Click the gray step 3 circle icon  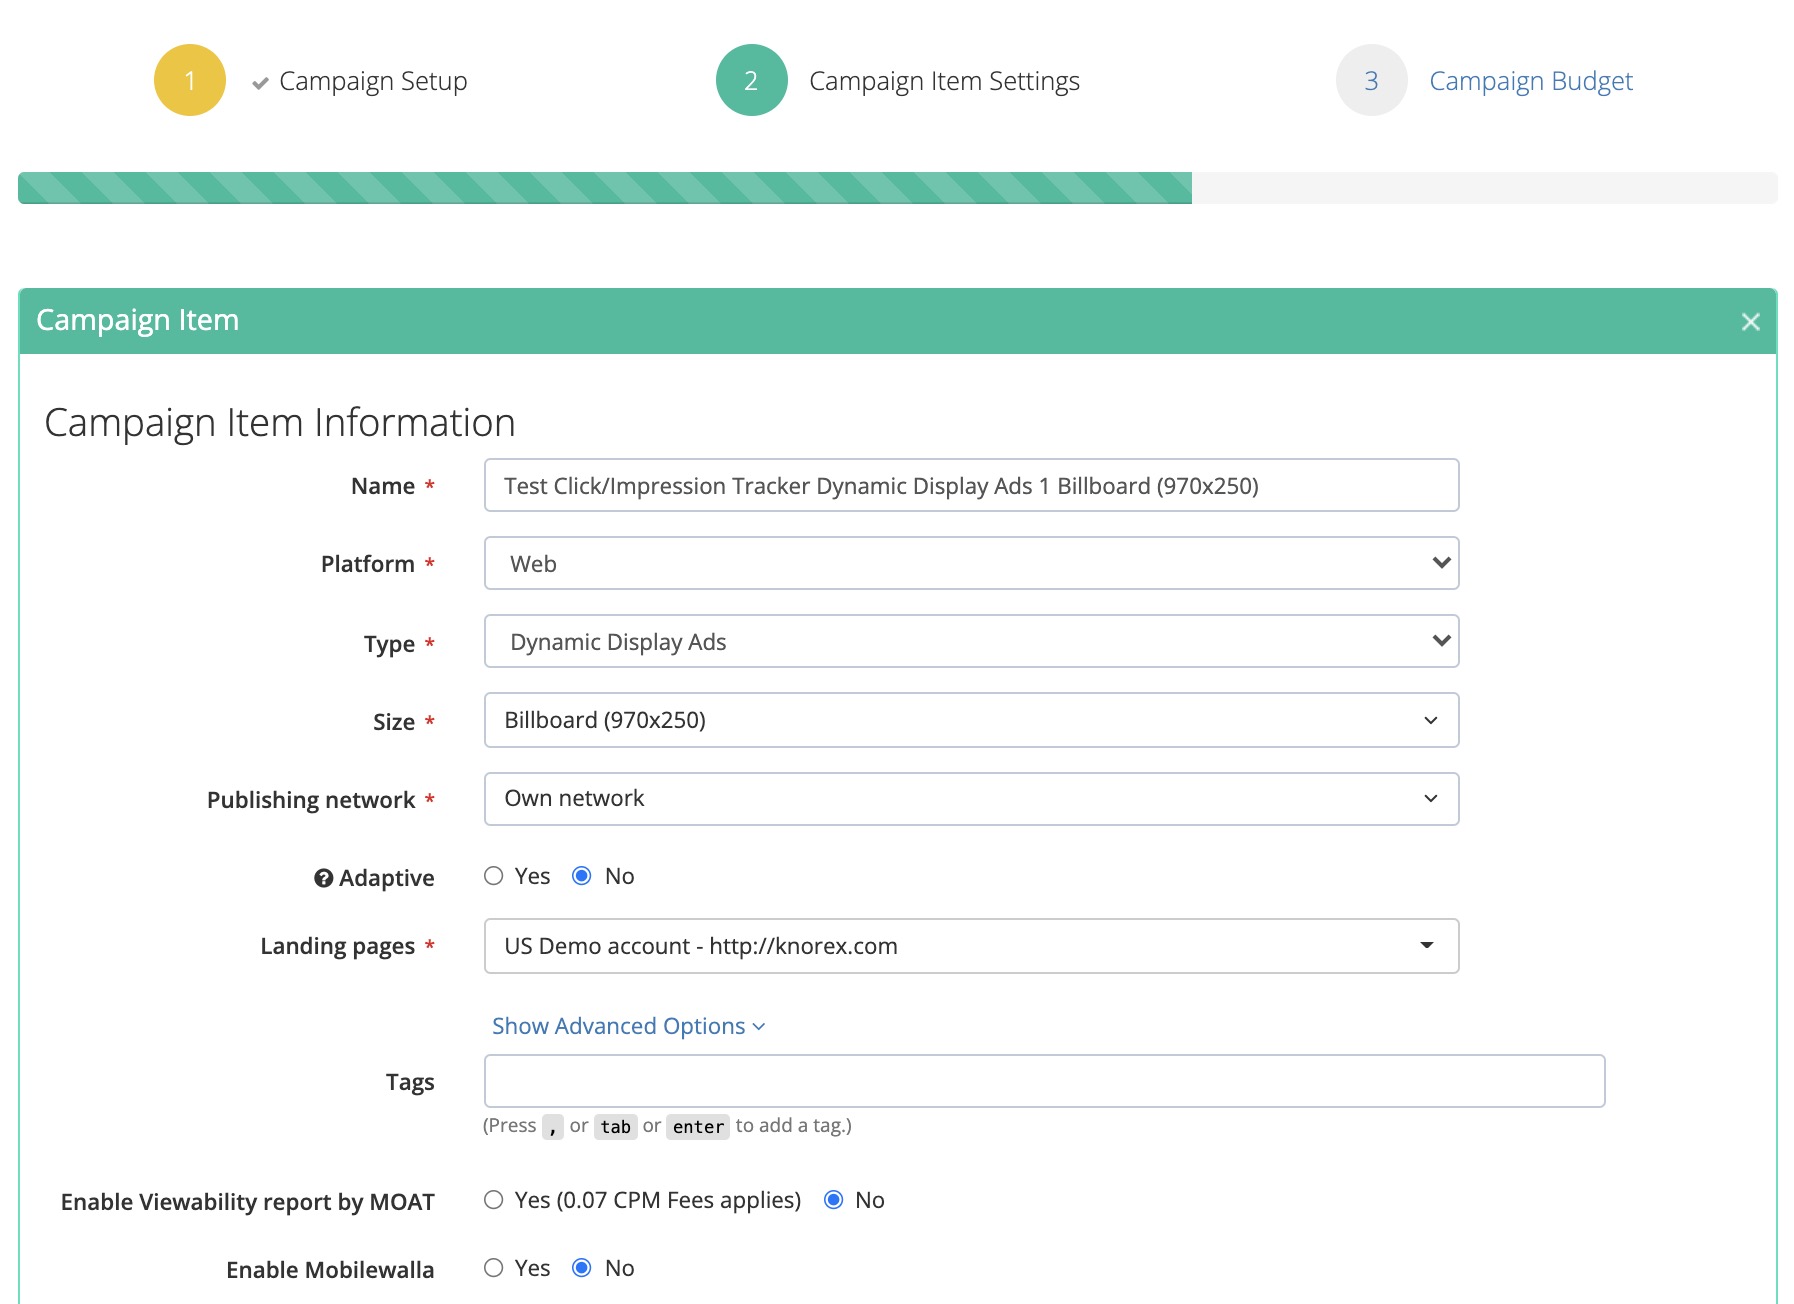pyautogui.click(x=1371, y=80)
